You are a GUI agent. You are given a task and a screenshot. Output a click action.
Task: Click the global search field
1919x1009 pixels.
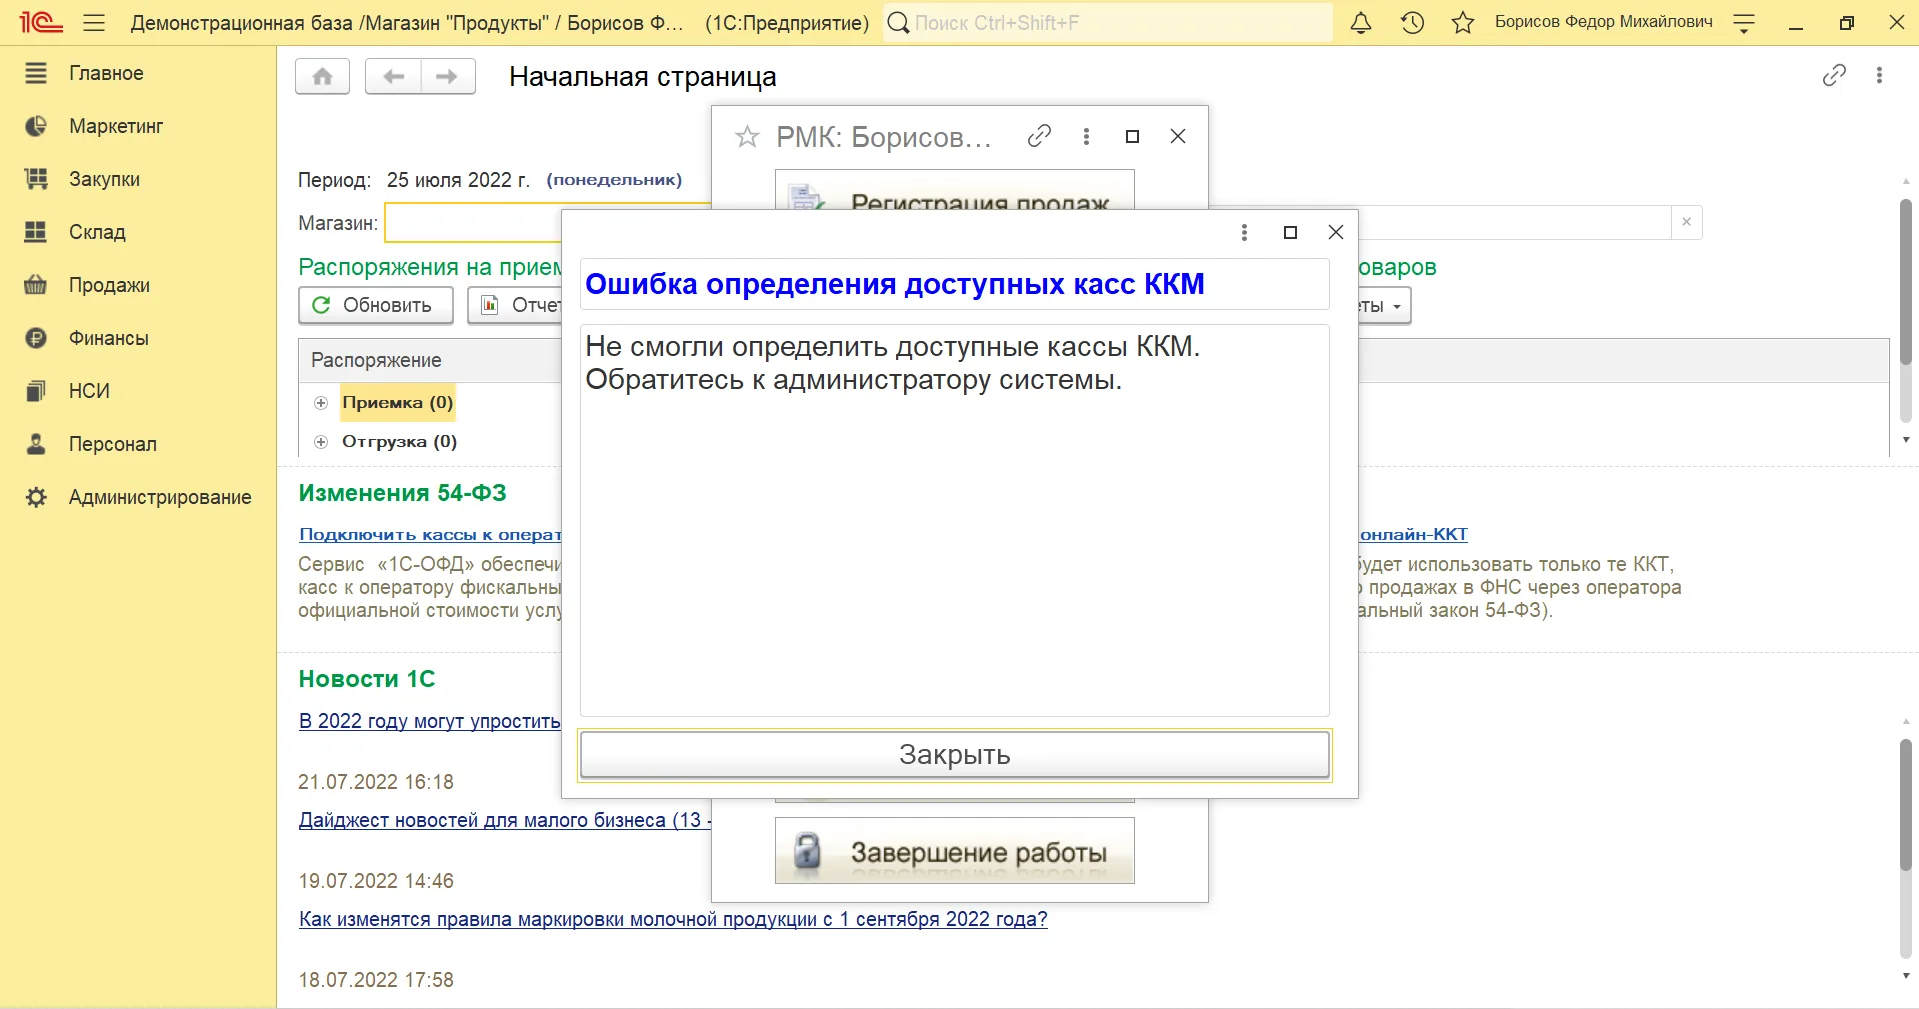(x=1108, y=23)
